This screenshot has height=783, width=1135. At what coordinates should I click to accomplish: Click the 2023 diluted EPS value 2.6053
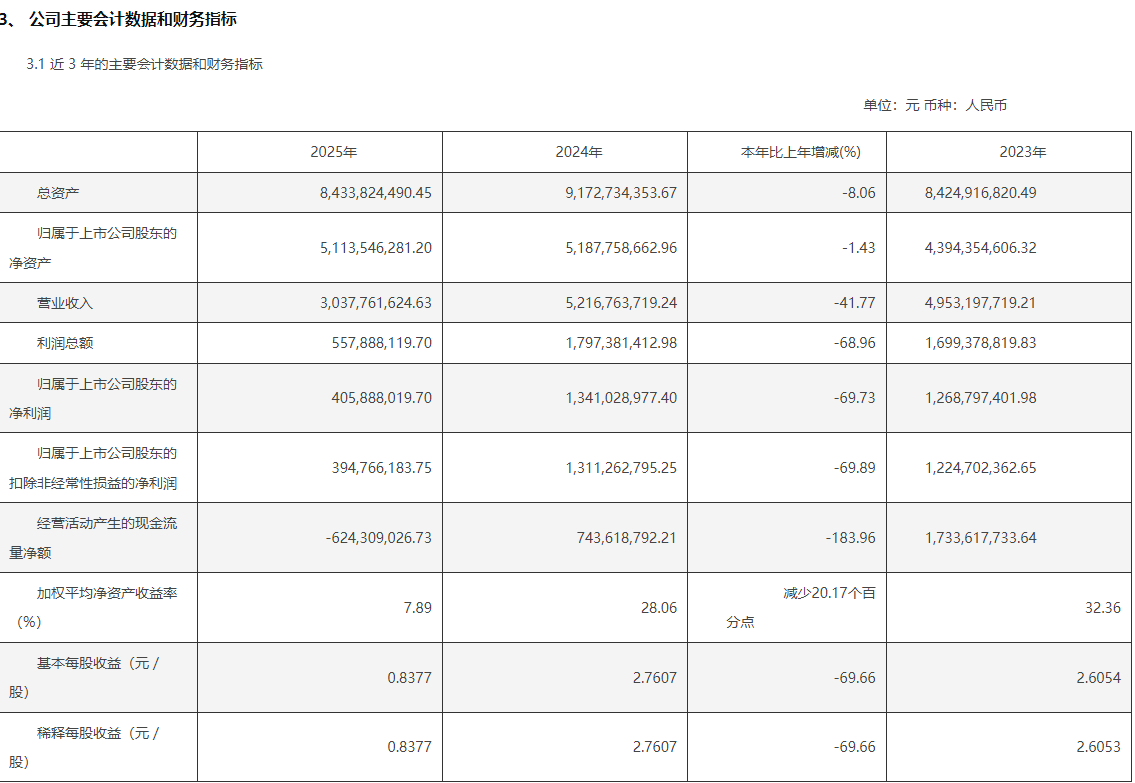click(x=1099, y=747)
